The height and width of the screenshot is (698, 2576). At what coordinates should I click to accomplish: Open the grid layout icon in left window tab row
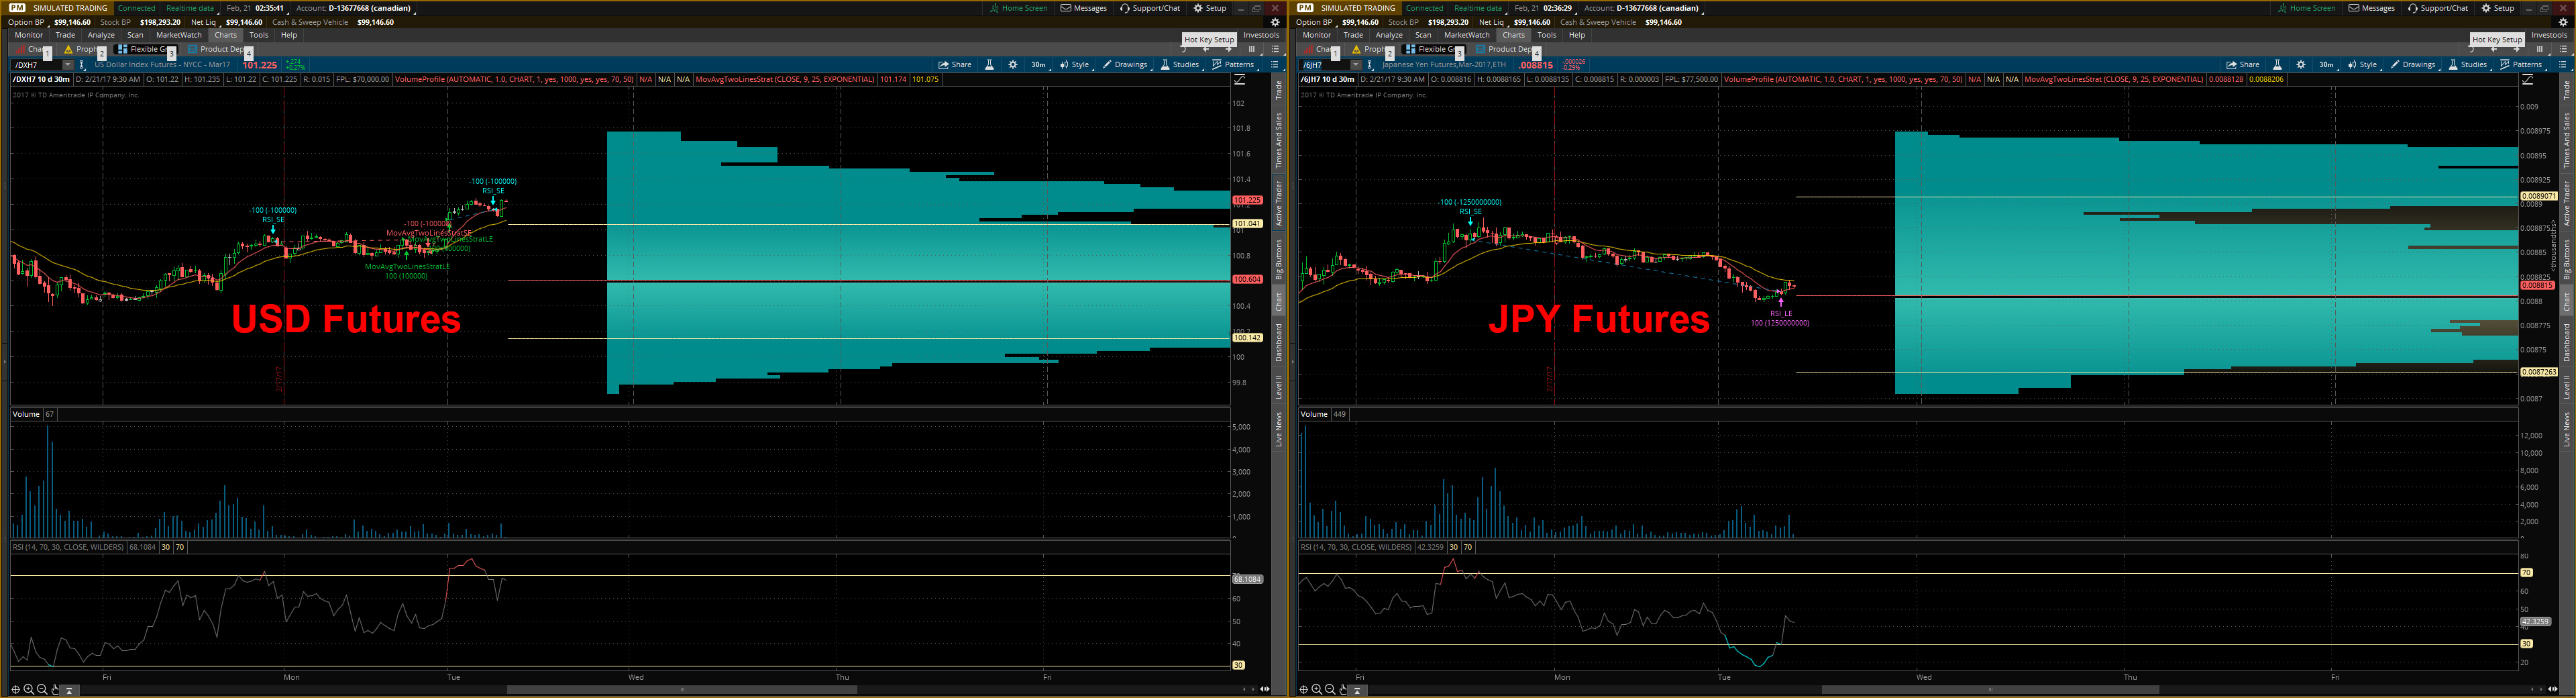tap(1251, 49)
